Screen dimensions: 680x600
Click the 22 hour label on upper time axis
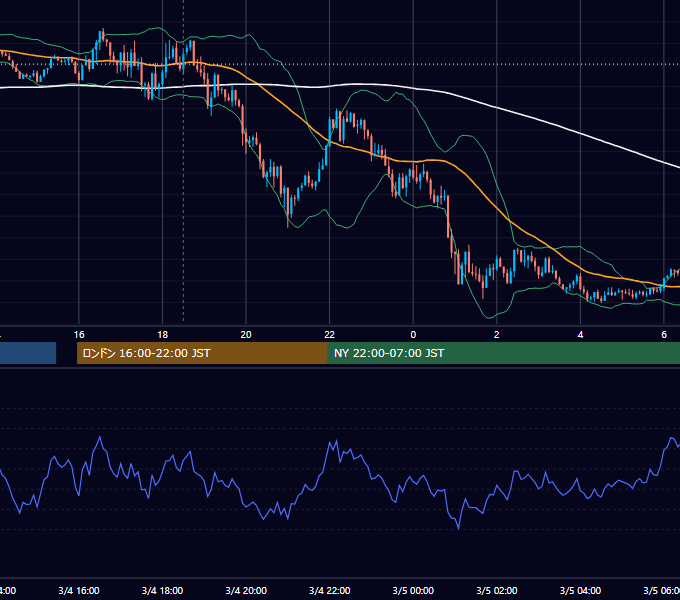[330, 335]
